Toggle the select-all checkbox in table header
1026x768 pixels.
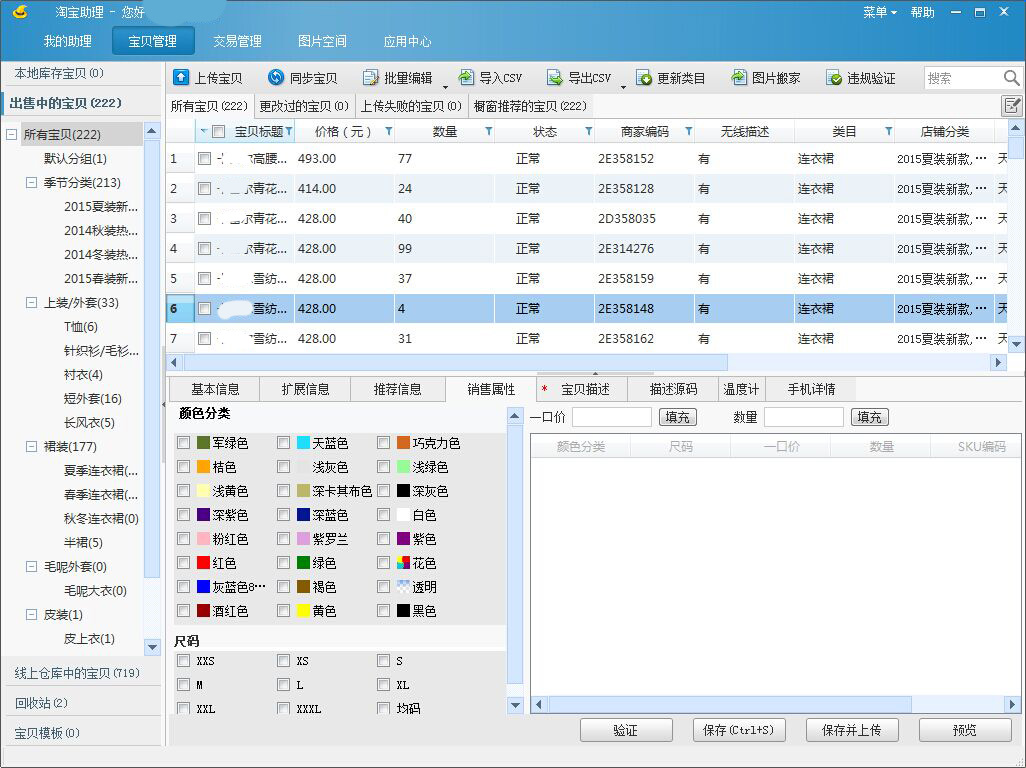coord(219,131)
